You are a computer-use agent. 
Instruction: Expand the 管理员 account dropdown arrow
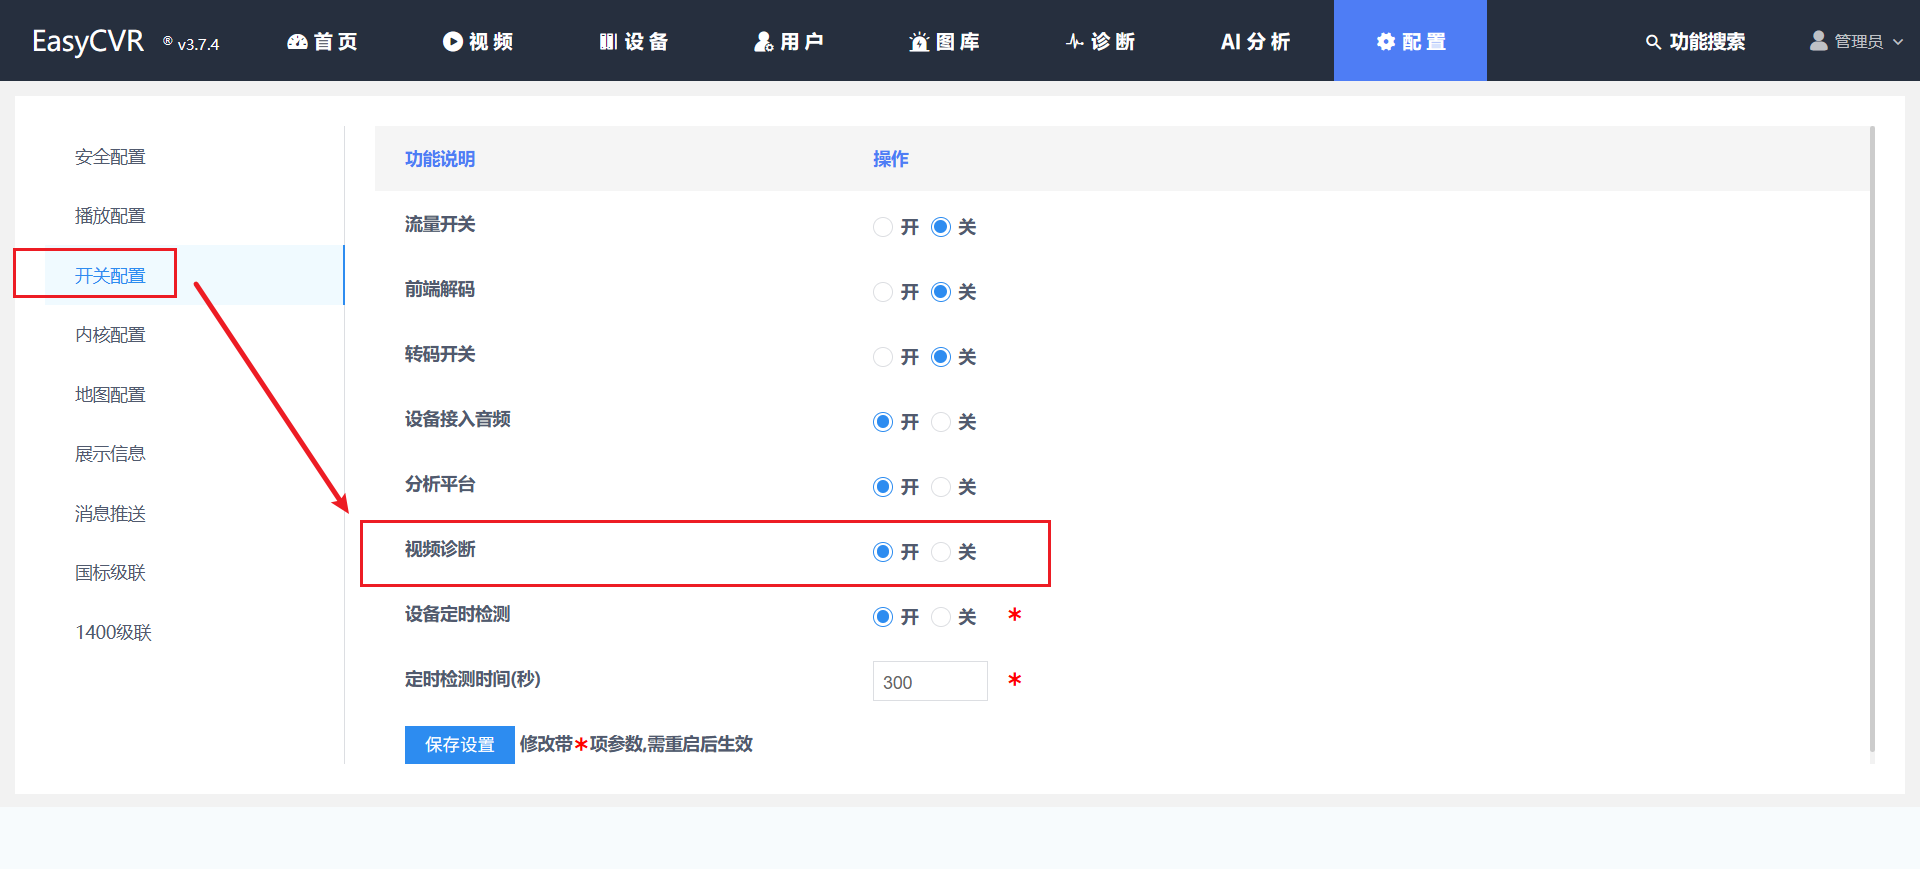click(x=1898, y=42)
